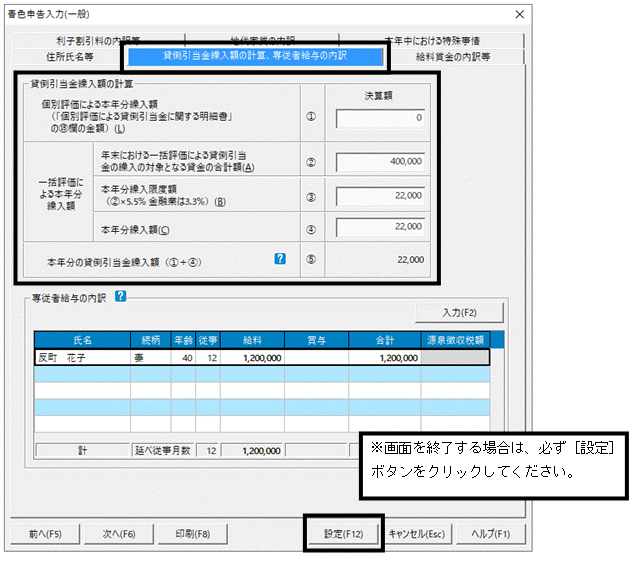Focus field ① 個別評価による本年分繰入額
The width and height of the screenshot is (642, 562).
(x=380, y=118)
